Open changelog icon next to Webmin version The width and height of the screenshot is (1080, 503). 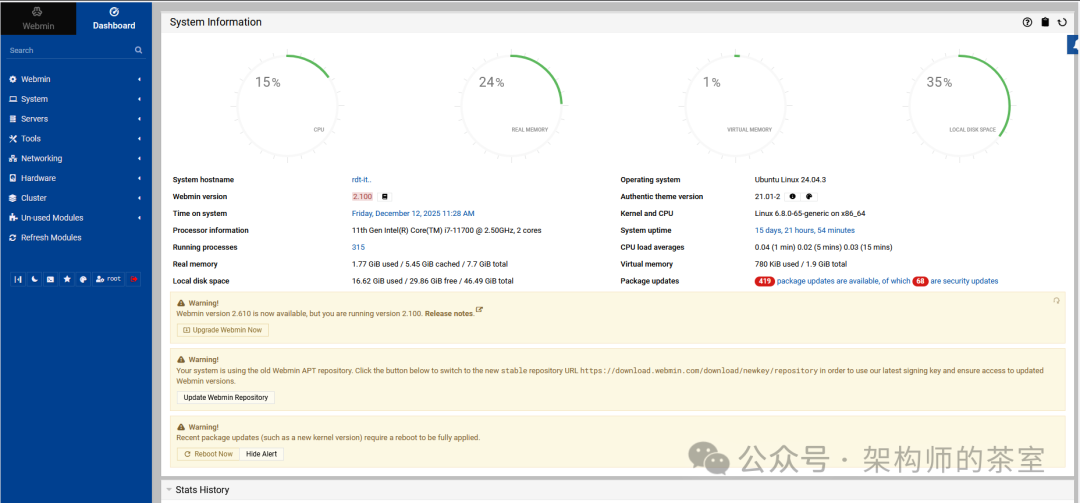tap(385, 196)
